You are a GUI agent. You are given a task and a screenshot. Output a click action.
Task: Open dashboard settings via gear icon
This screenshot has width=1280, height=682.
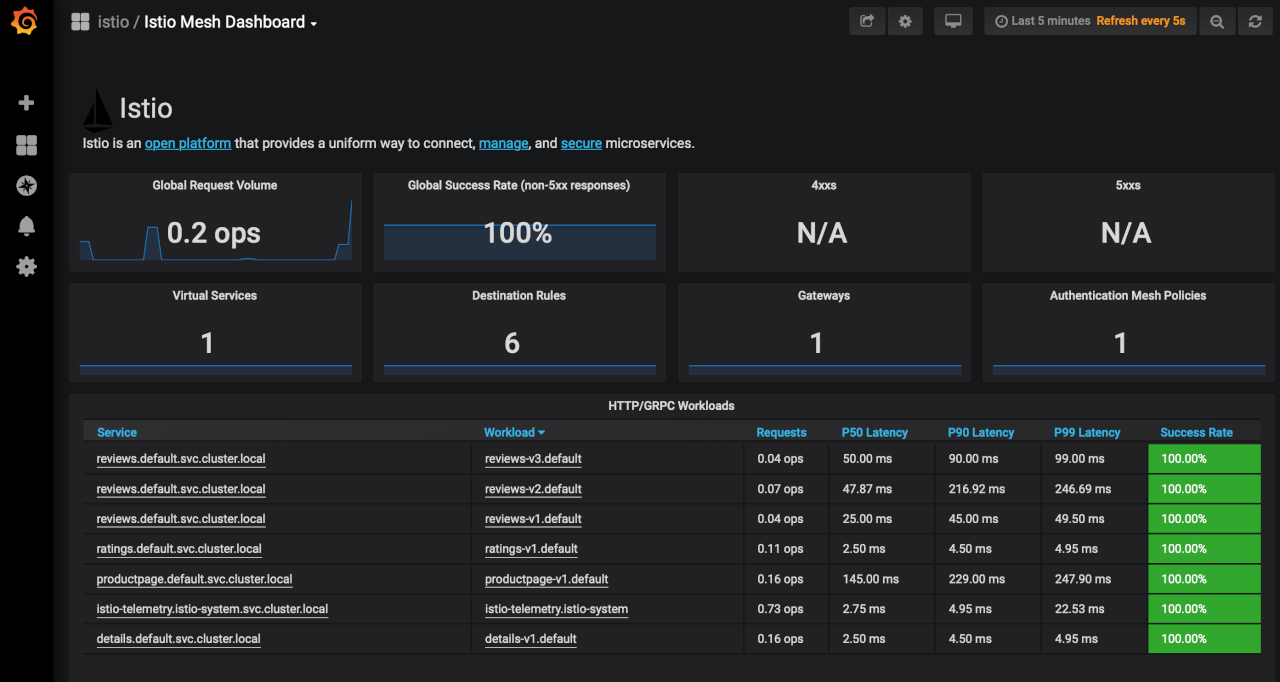(905, 20)
